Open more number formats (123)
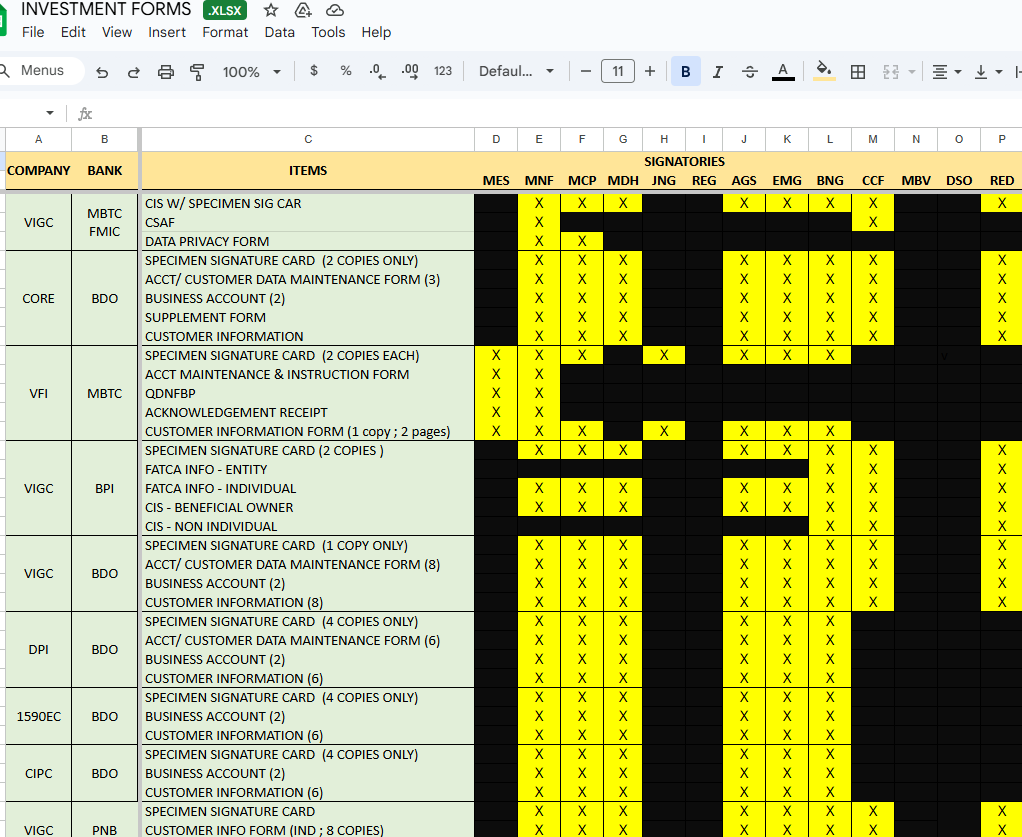 point(443,71)
